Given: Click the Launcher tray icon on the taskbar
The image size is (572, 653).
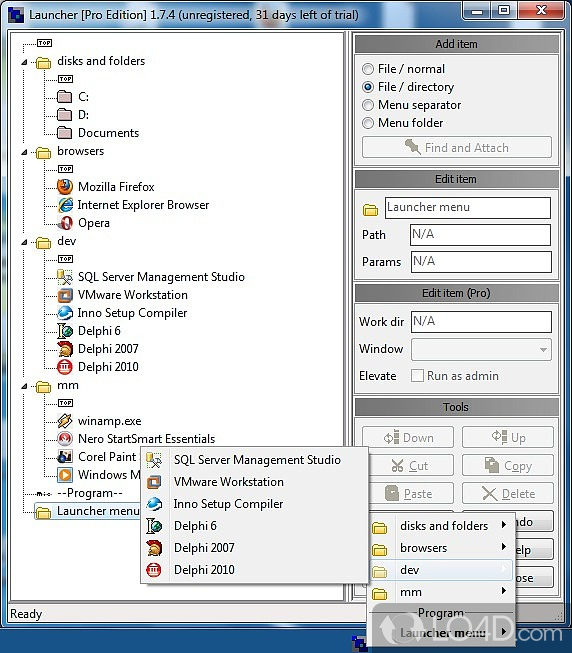Looking at the screenshot, I should click(359, 643).
